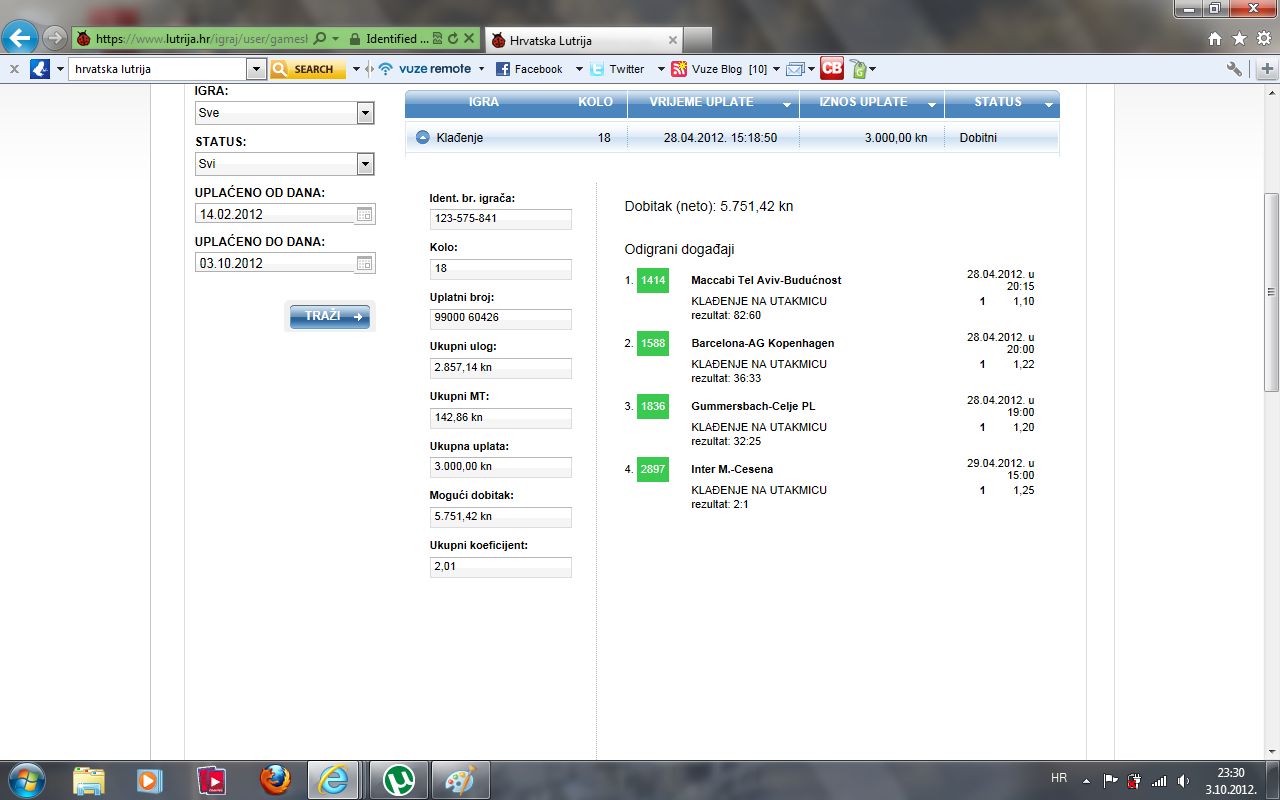Open the Windows Start button
The height and width of the screenshot is (800, 1280).
[x=26, y=779]
